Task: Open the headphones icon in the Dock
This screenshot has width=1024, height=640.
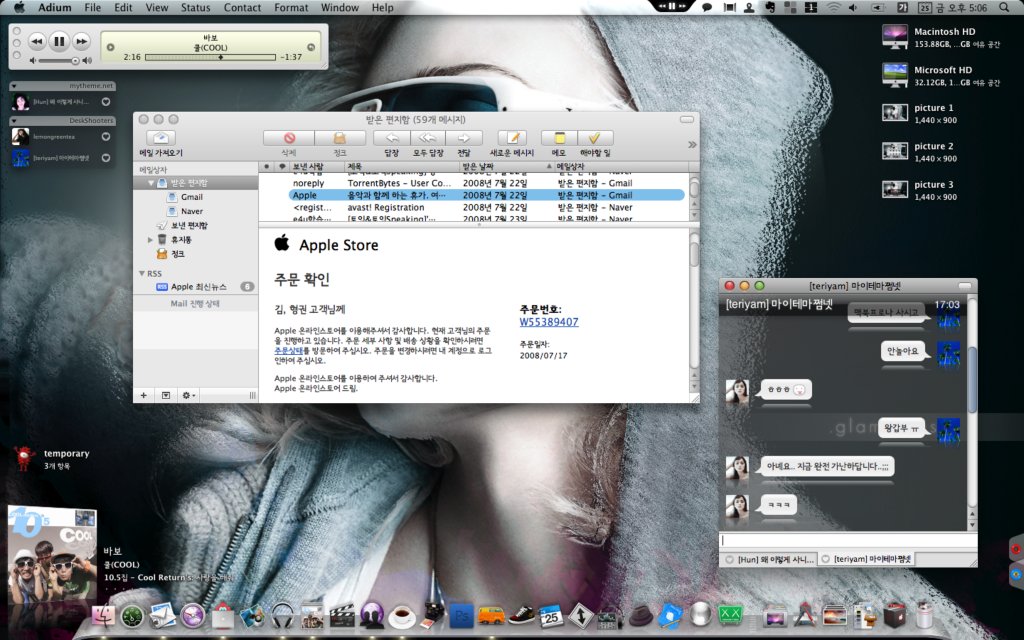Action: click(282, 615)
